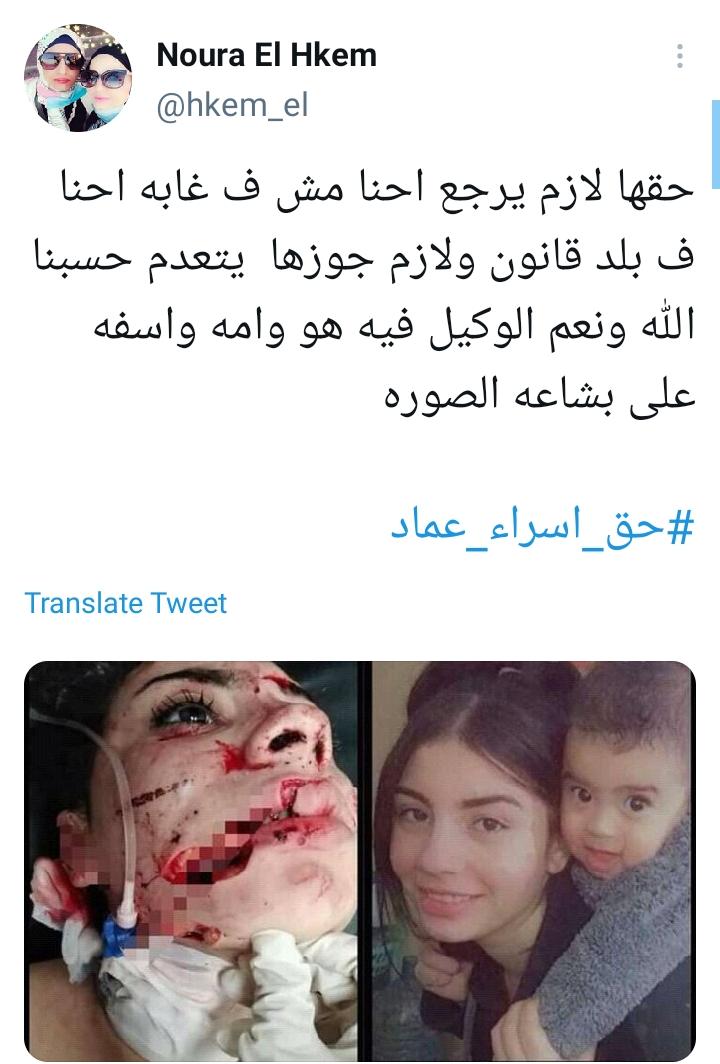
Task: Click the hash symbol of the hashtag
Action: 681,528
